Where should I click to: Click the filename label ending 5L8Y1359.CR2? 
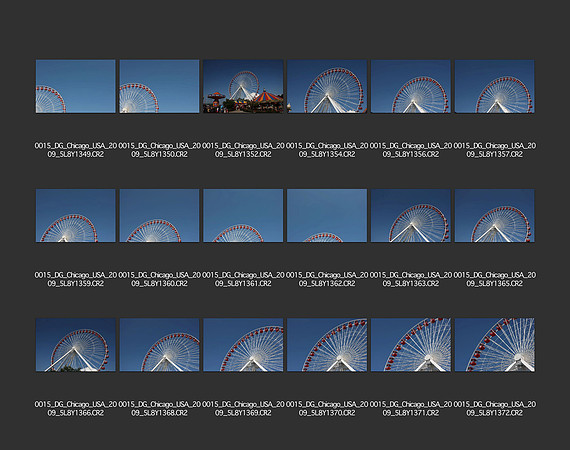coord(76,279)
